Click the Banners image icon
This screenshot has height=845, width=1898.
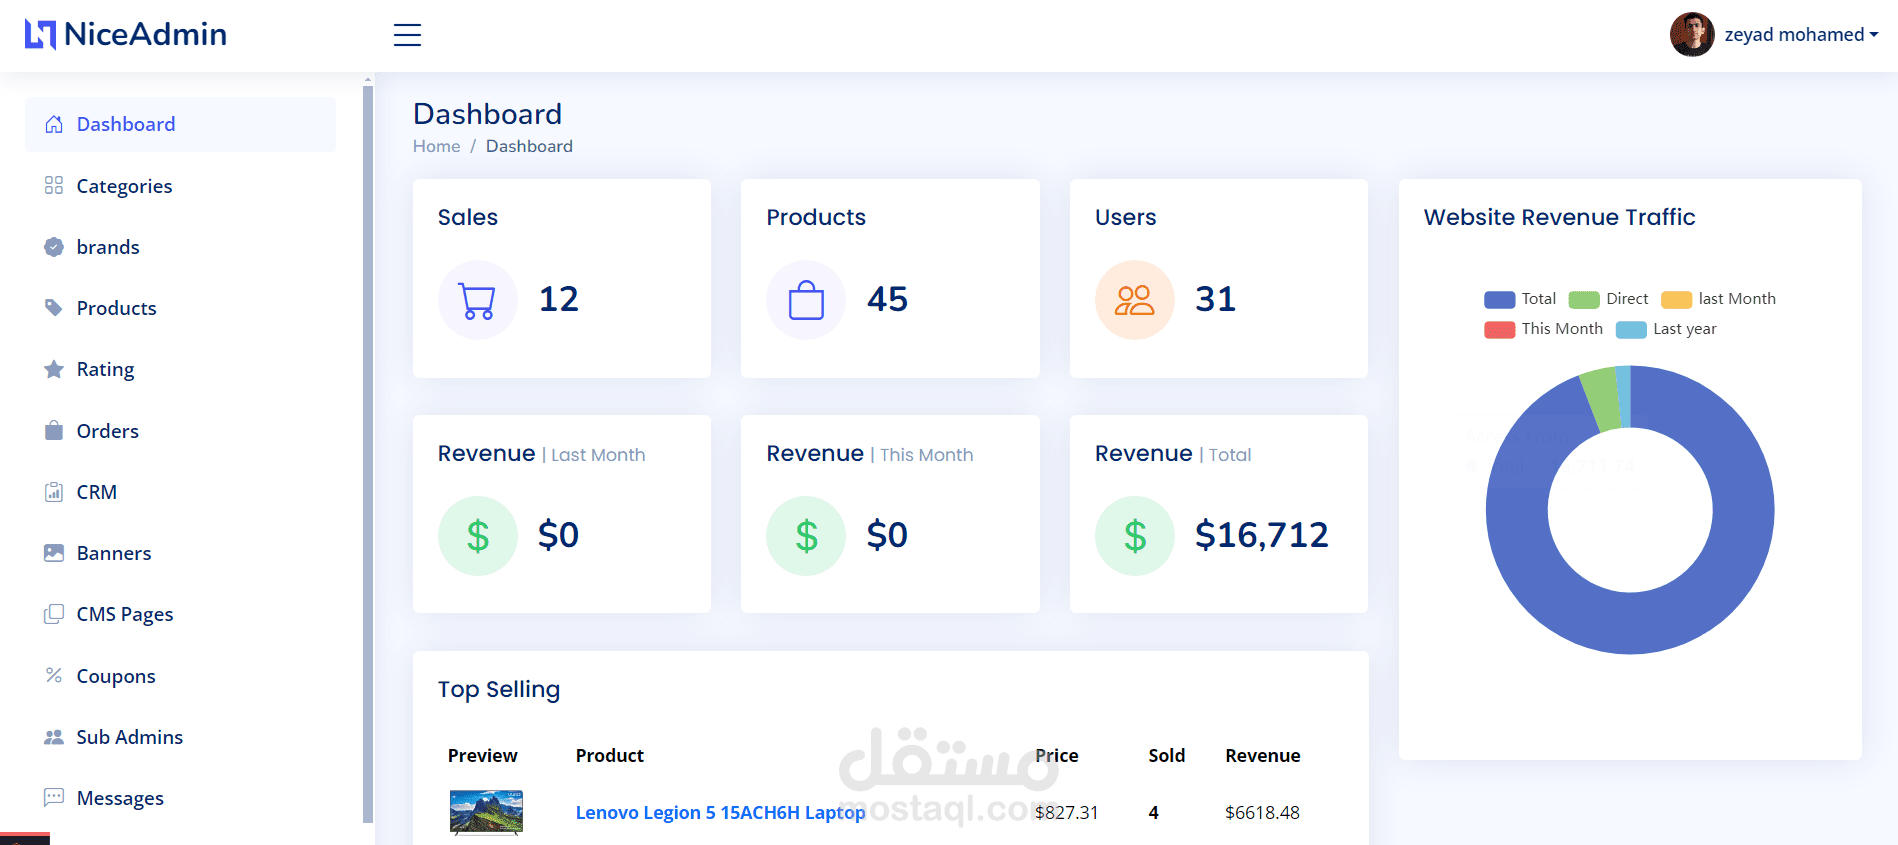pyautogui.click(x=54, y=553)
